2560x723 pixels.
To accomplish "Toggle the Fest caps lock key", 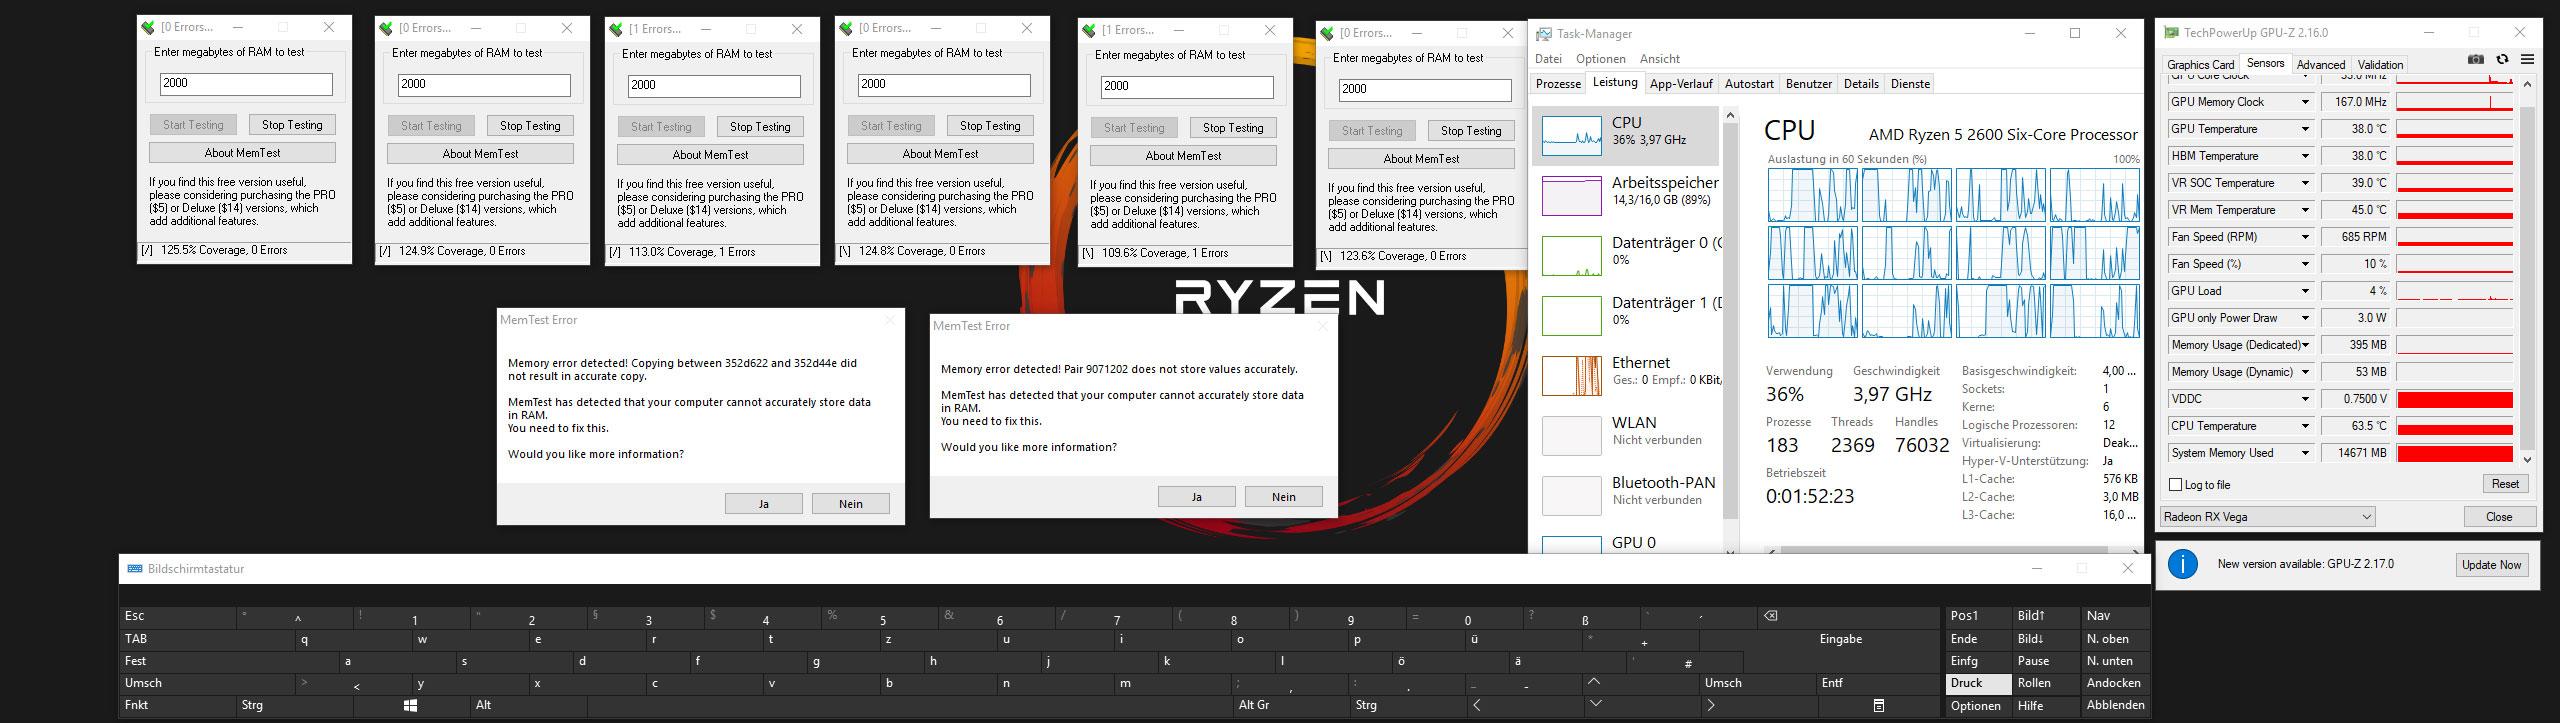I will (x=229, y=661).
